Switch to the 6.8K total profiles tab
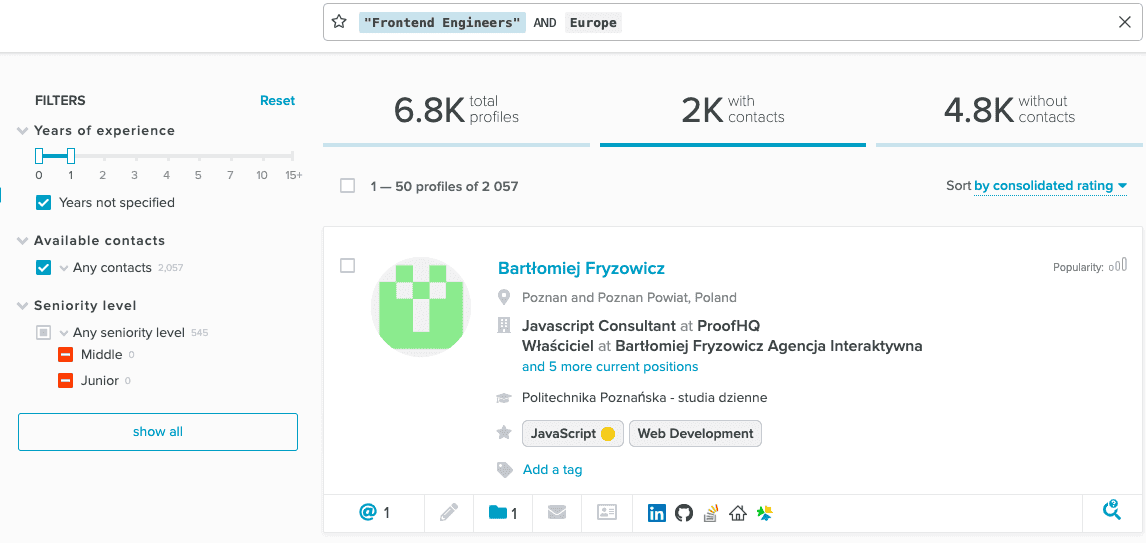 pos(456,109)
